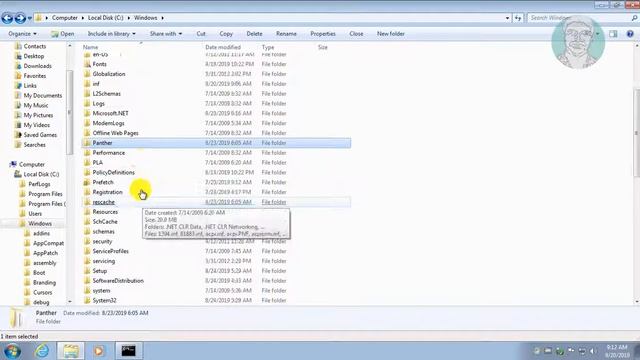
Task: Click the file list vertical scrollbar
Action: [x=636, y=133]
